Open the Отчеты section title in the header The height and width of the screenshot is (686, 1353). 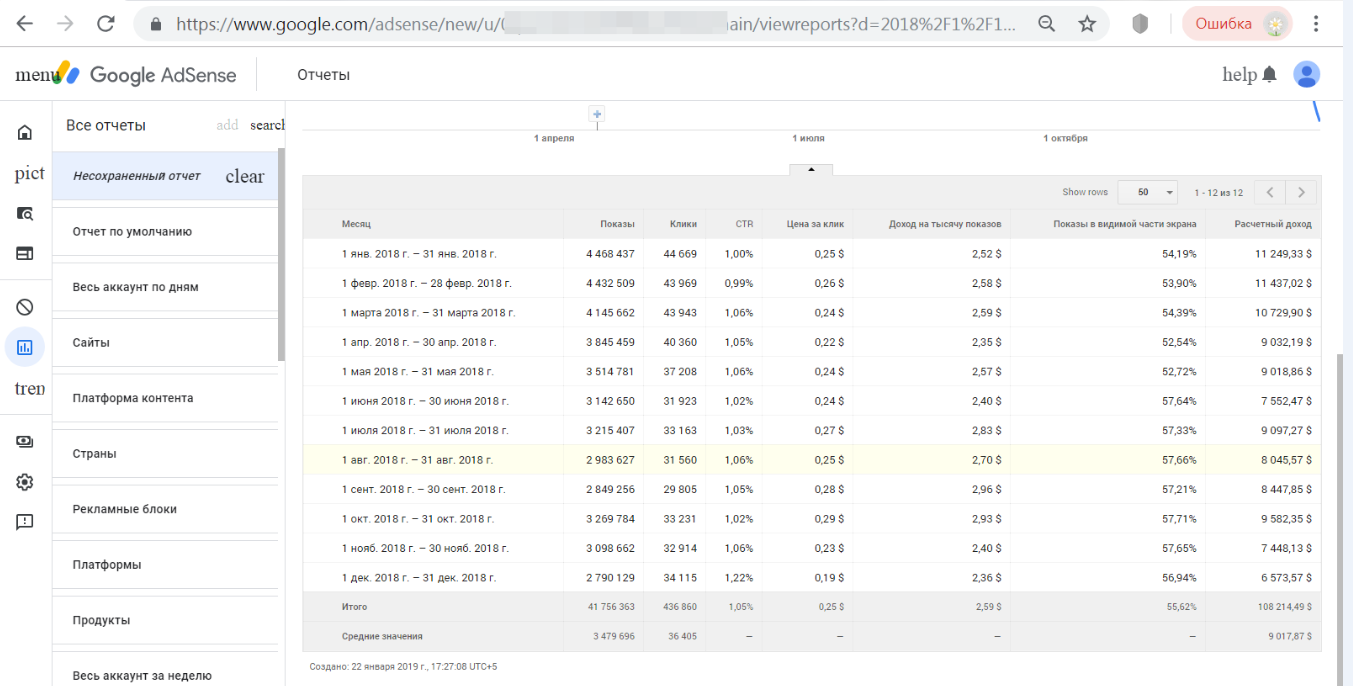[324, 75]
